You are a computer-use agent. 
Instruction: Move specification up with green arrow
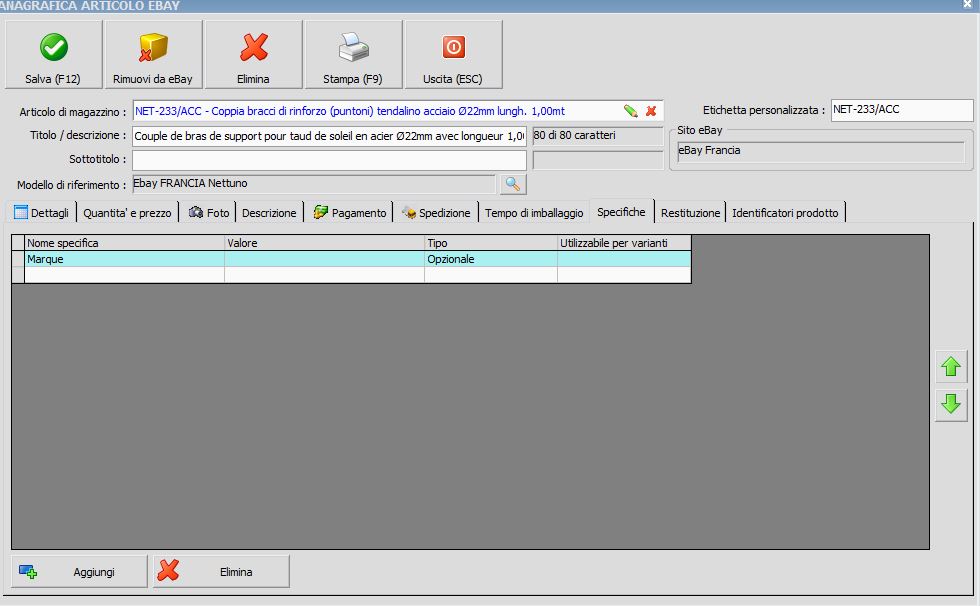click(x=951, y=367)
